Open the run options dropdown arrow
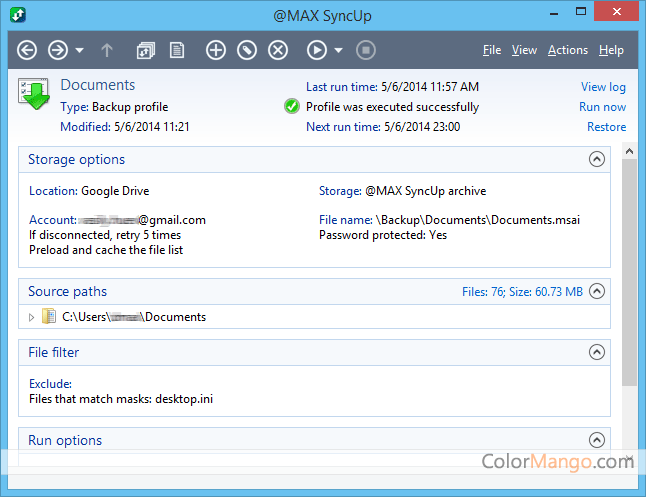 (338, 51)
